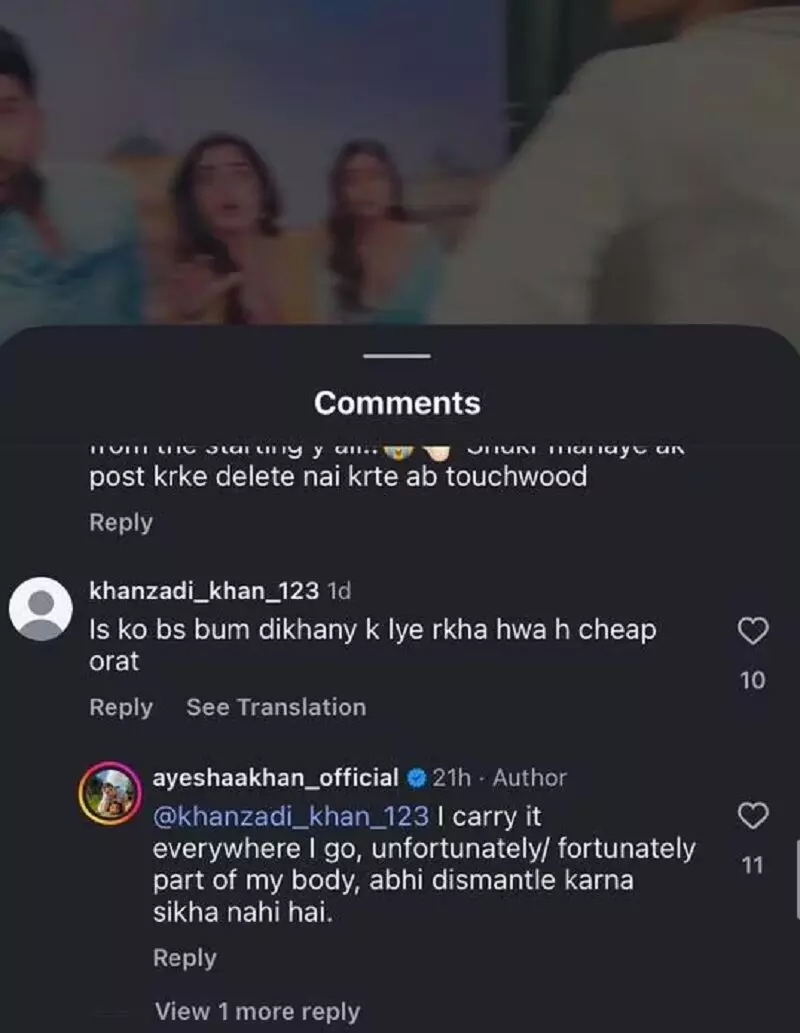Click the @khanzadi_khan_123 mention in the reply

click(x=290, y=816)
